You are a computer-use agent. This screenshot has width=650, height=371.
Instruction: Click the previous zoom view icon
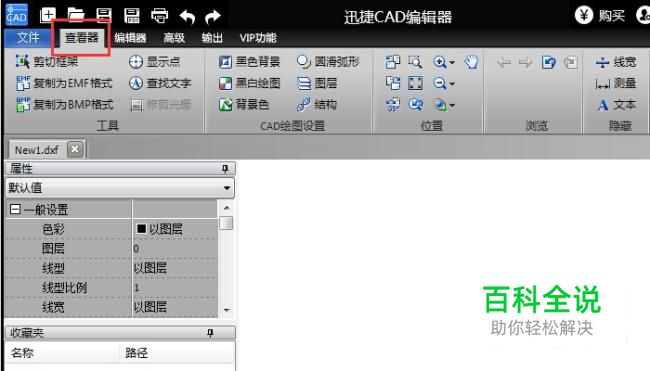pyautogui.click(x=415, y=104)
